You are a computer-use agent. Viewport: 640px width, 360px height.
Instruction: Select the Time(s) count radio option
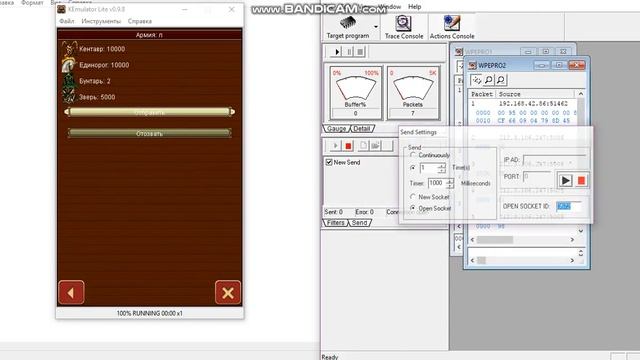pos(413,168)
